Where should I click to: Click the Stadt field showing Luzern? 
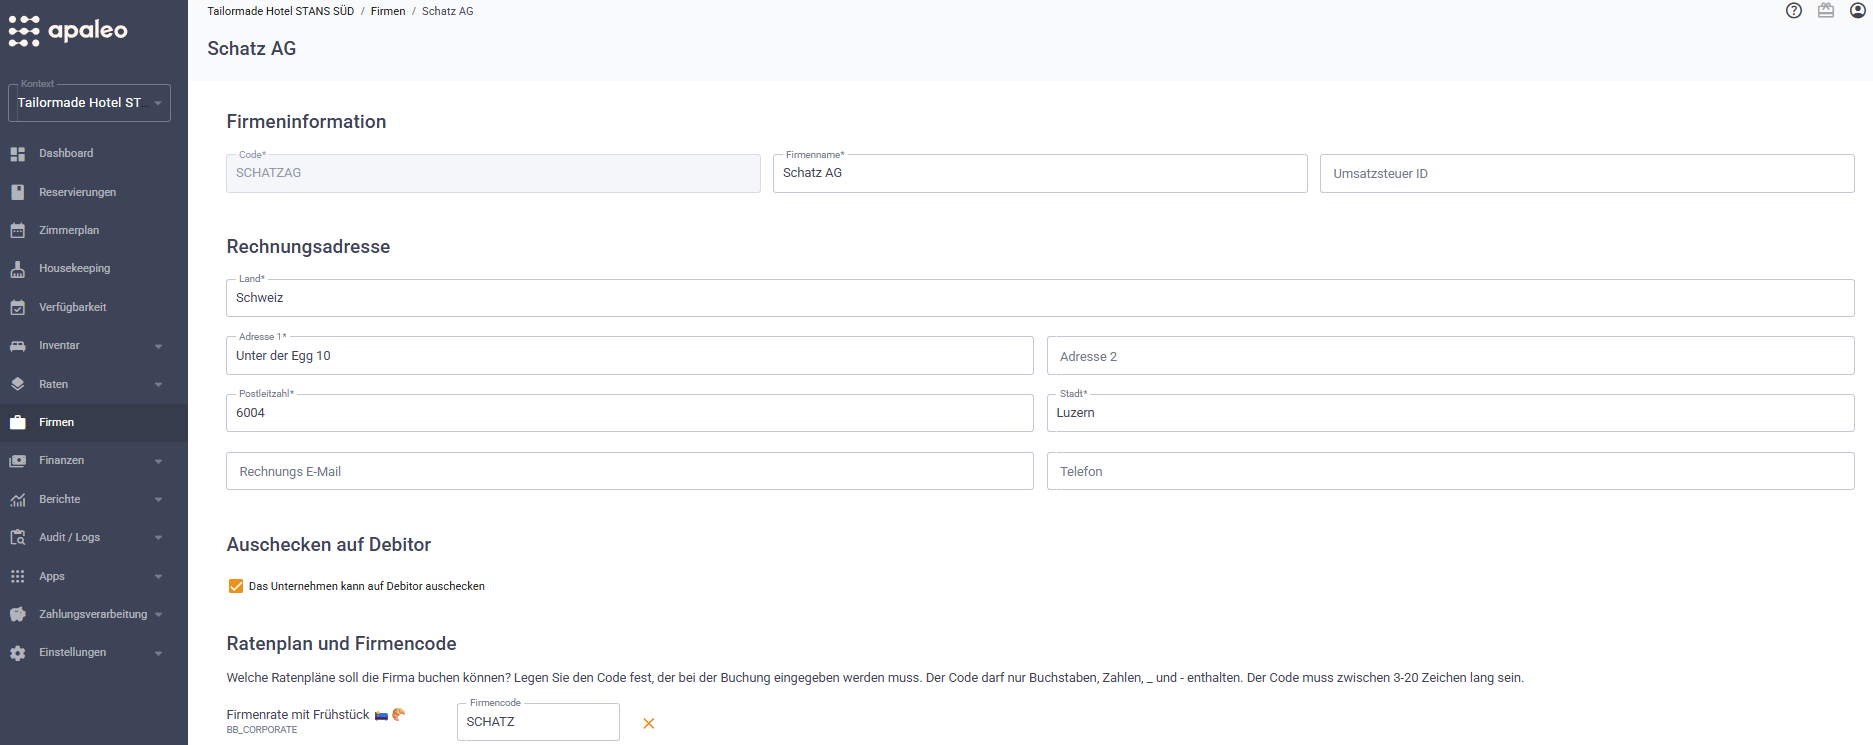[1450, 413]
